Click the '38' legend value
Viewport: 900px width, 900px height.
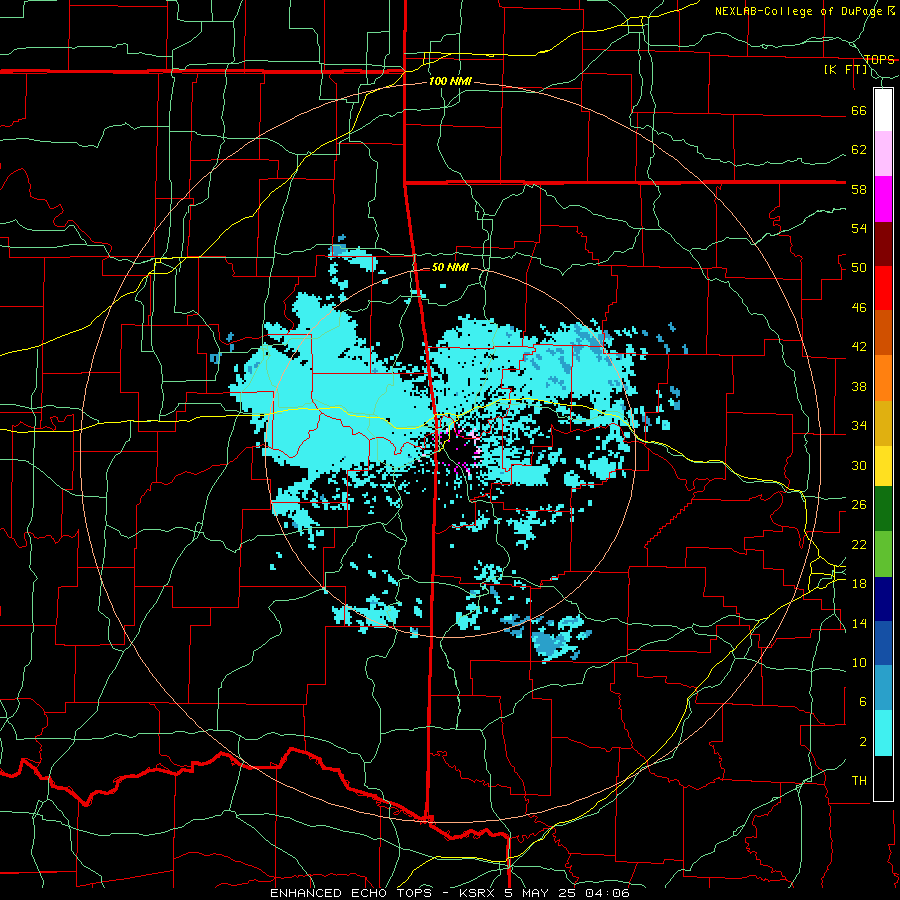click(859, 386)
